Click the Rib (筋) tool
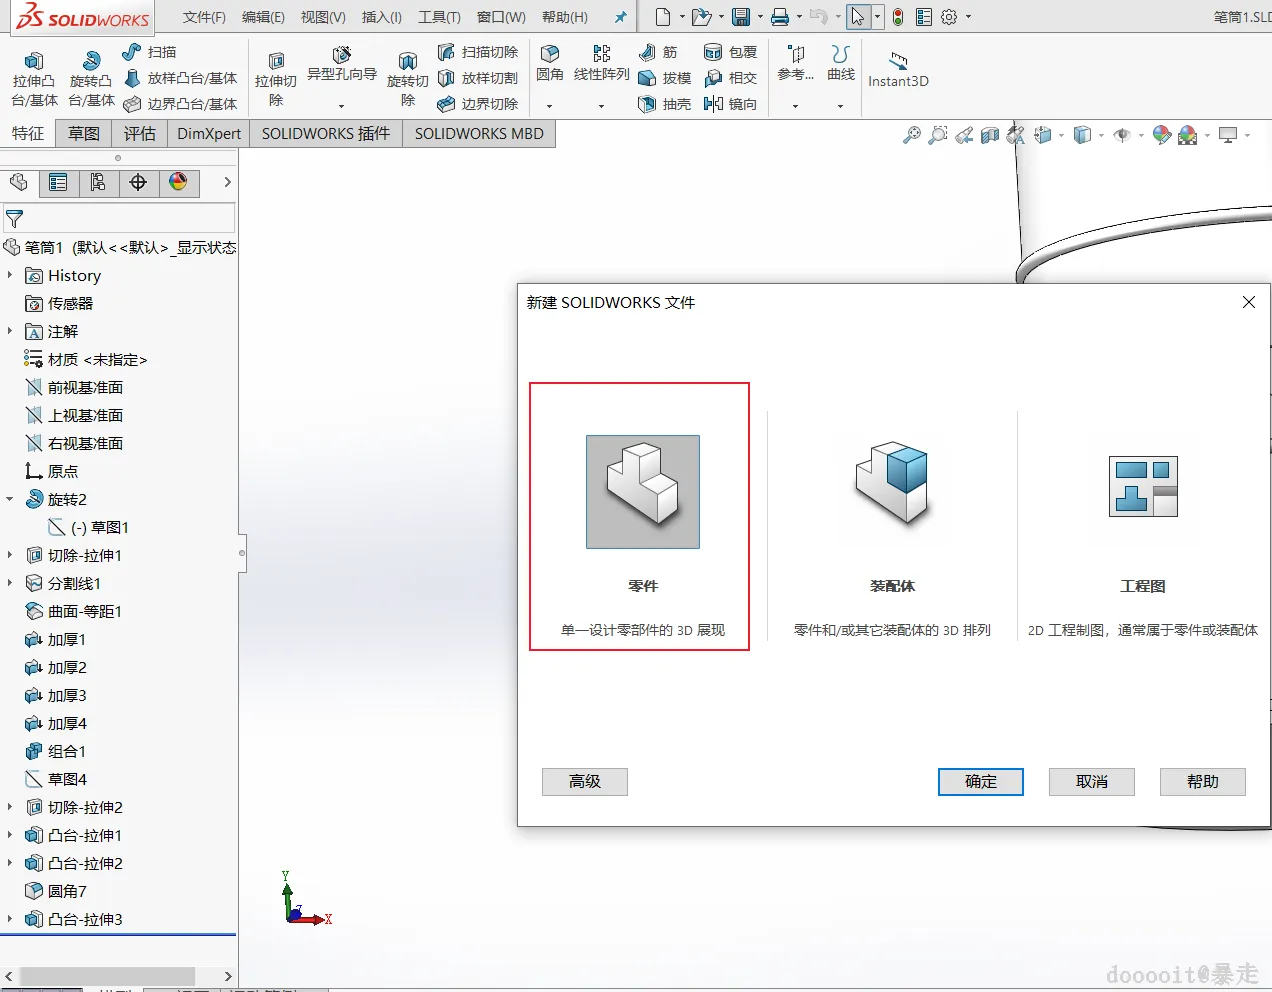 (658, 52)
